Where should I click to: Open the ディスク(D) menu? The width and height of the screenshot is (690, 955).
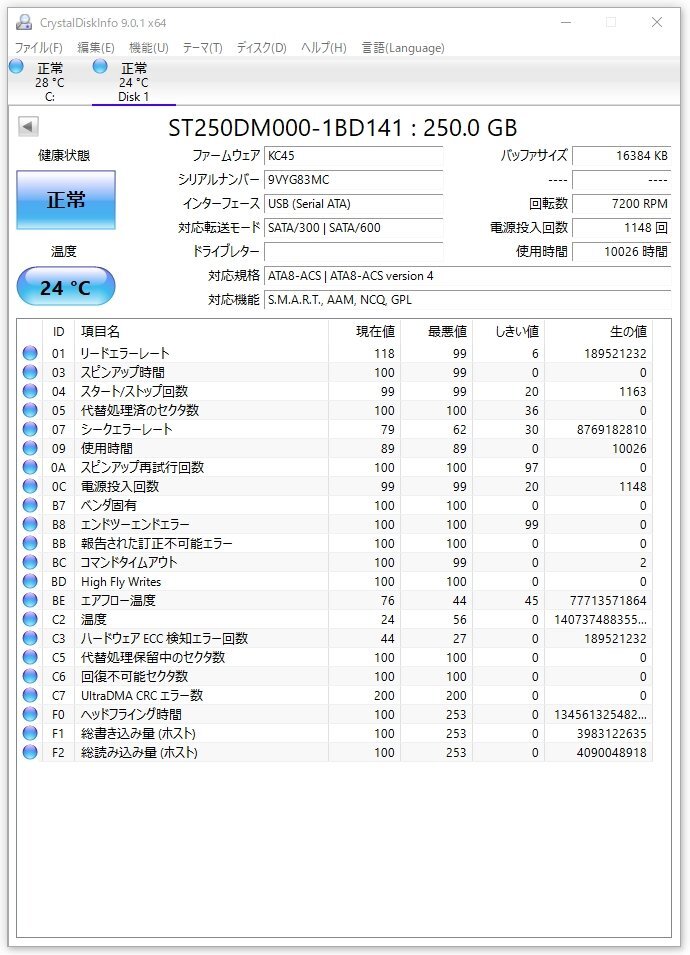[261, 48]
